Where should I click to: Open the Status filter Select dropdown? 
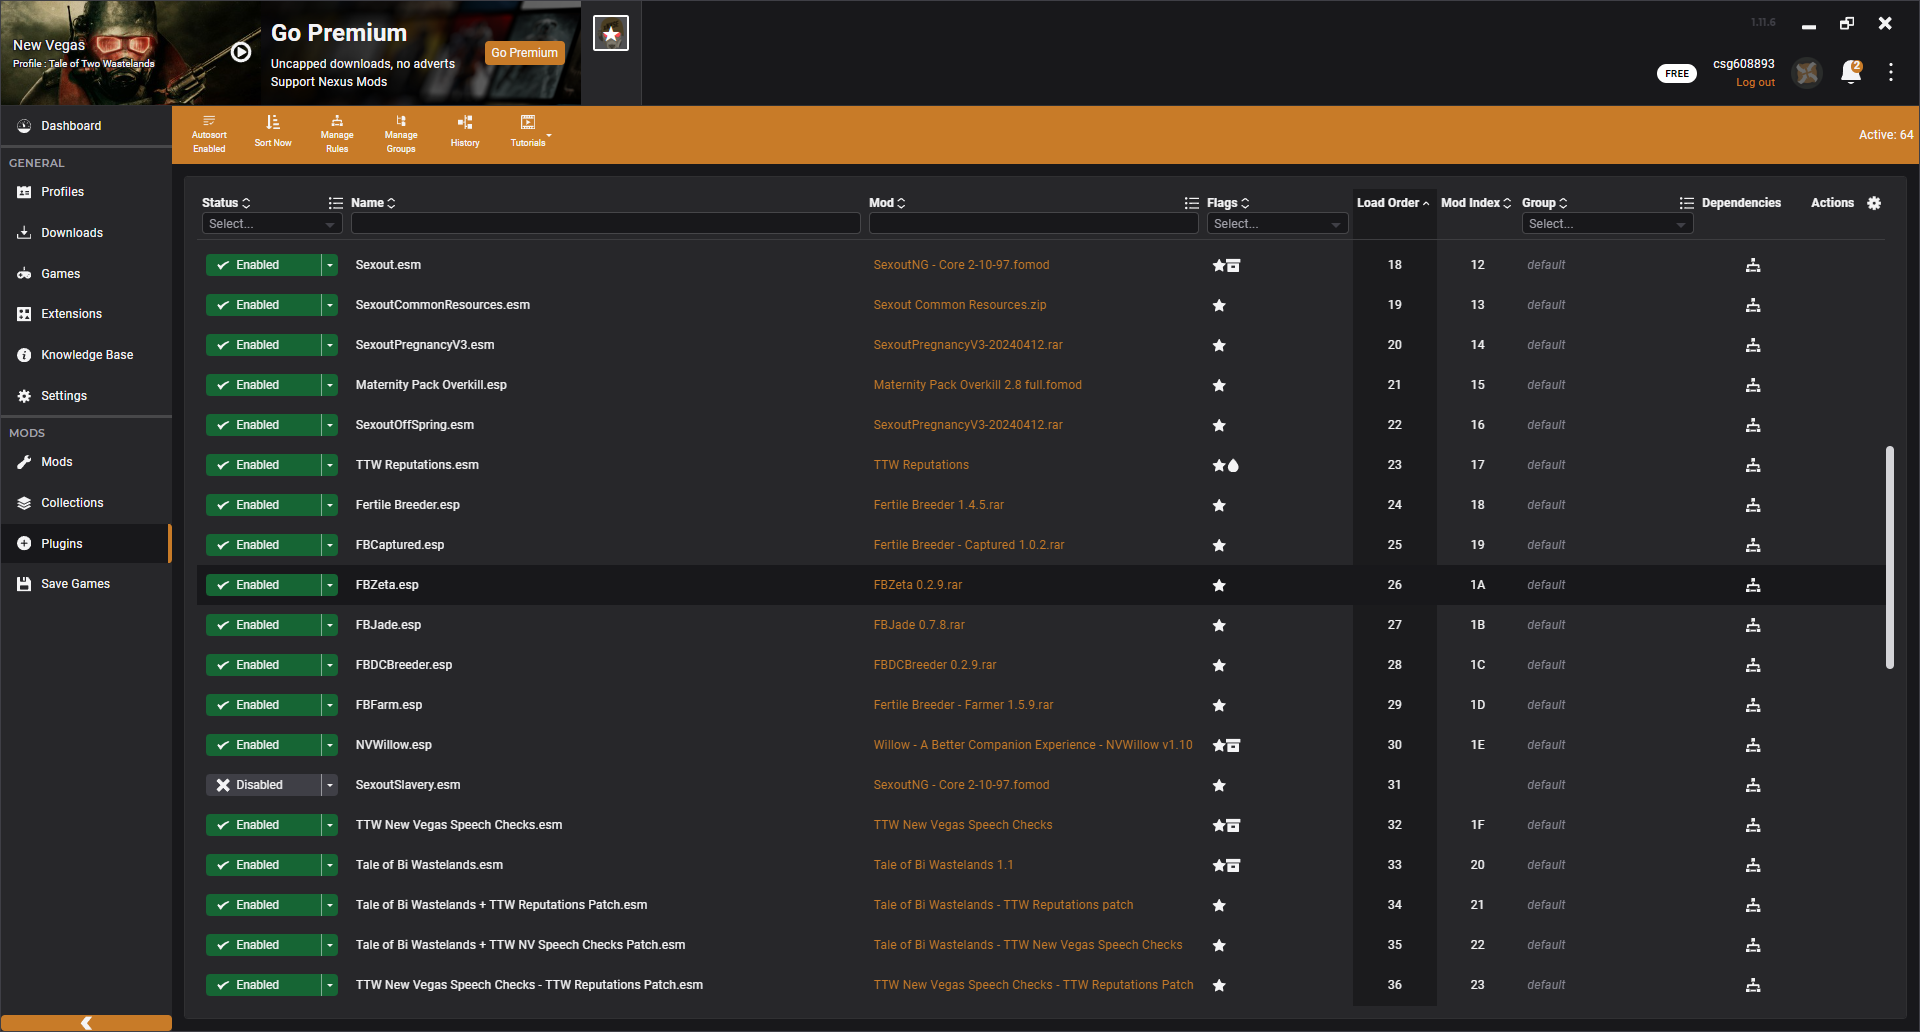pyautogui.click(x=272, y=224)
